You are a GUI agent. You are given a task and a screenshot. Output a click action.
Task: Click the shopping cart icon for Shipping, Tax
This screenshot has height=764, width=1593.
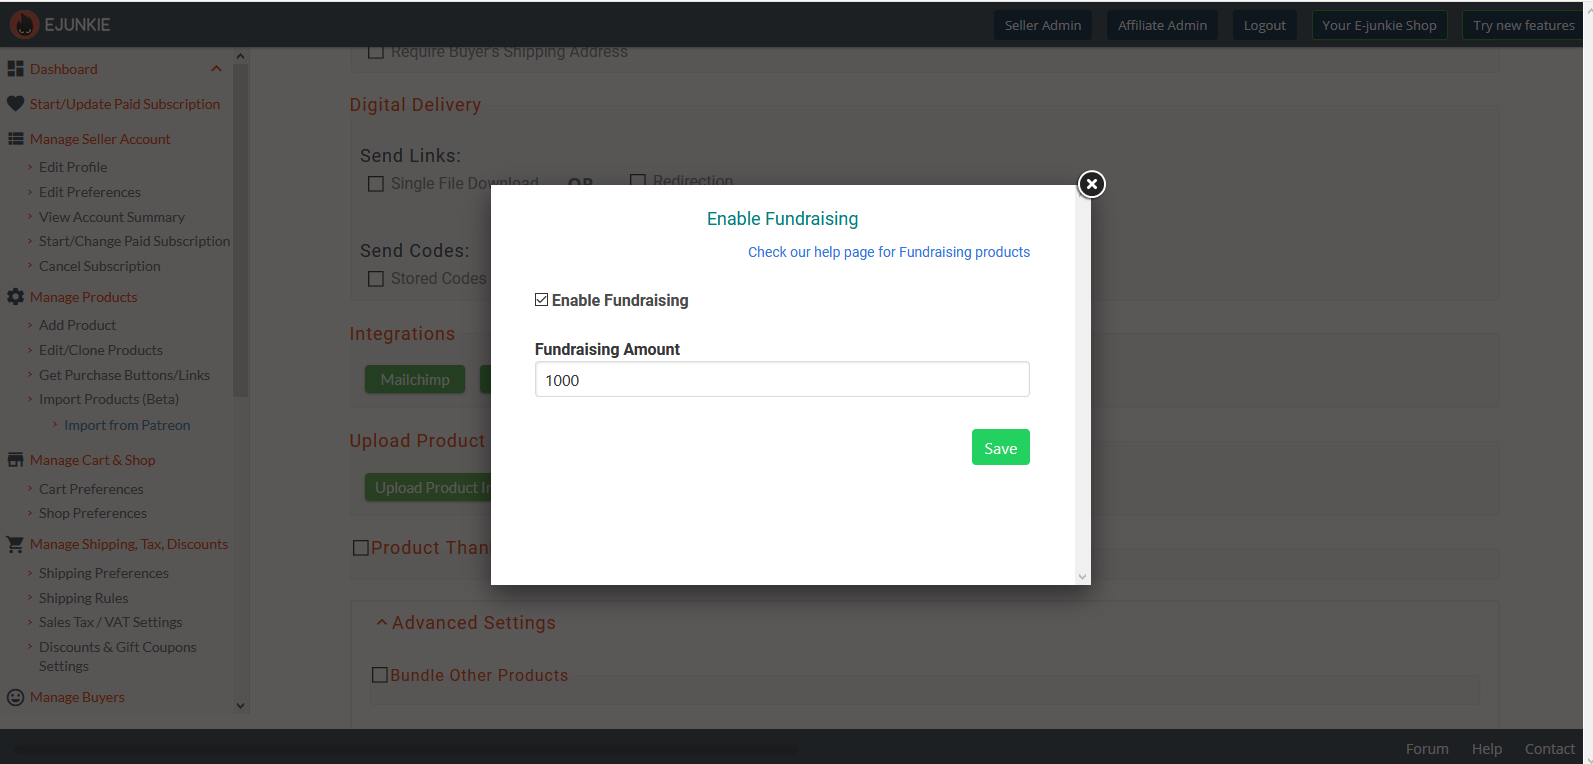(16, 544)
